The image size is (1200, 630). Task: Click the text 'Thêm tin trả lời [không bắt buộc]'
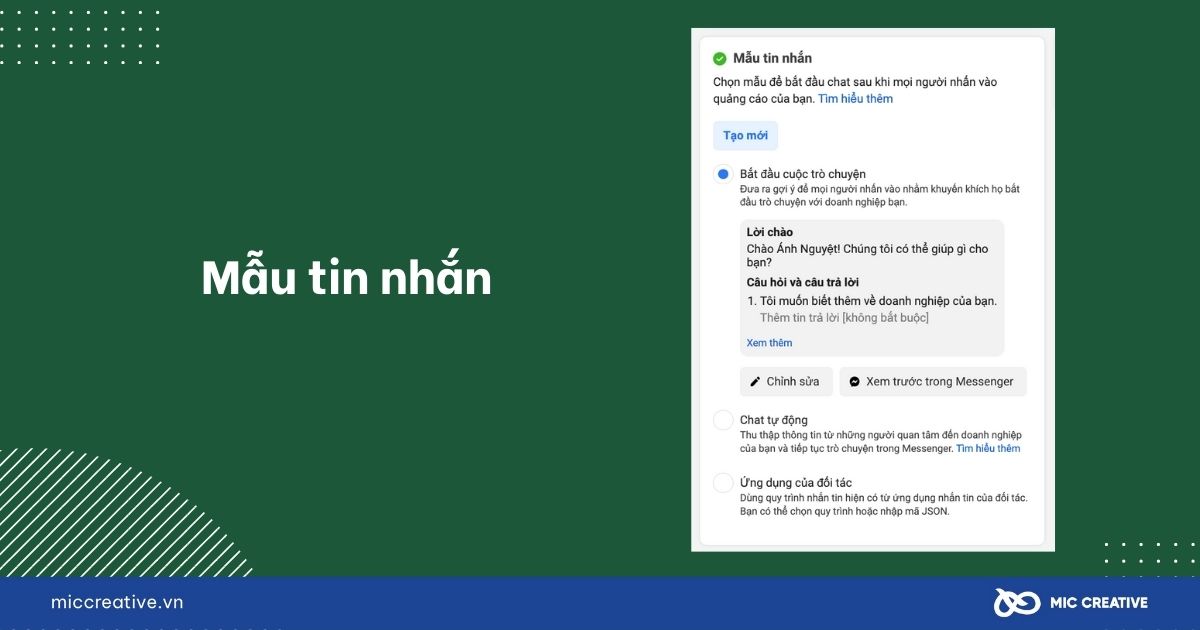[844, 318]
